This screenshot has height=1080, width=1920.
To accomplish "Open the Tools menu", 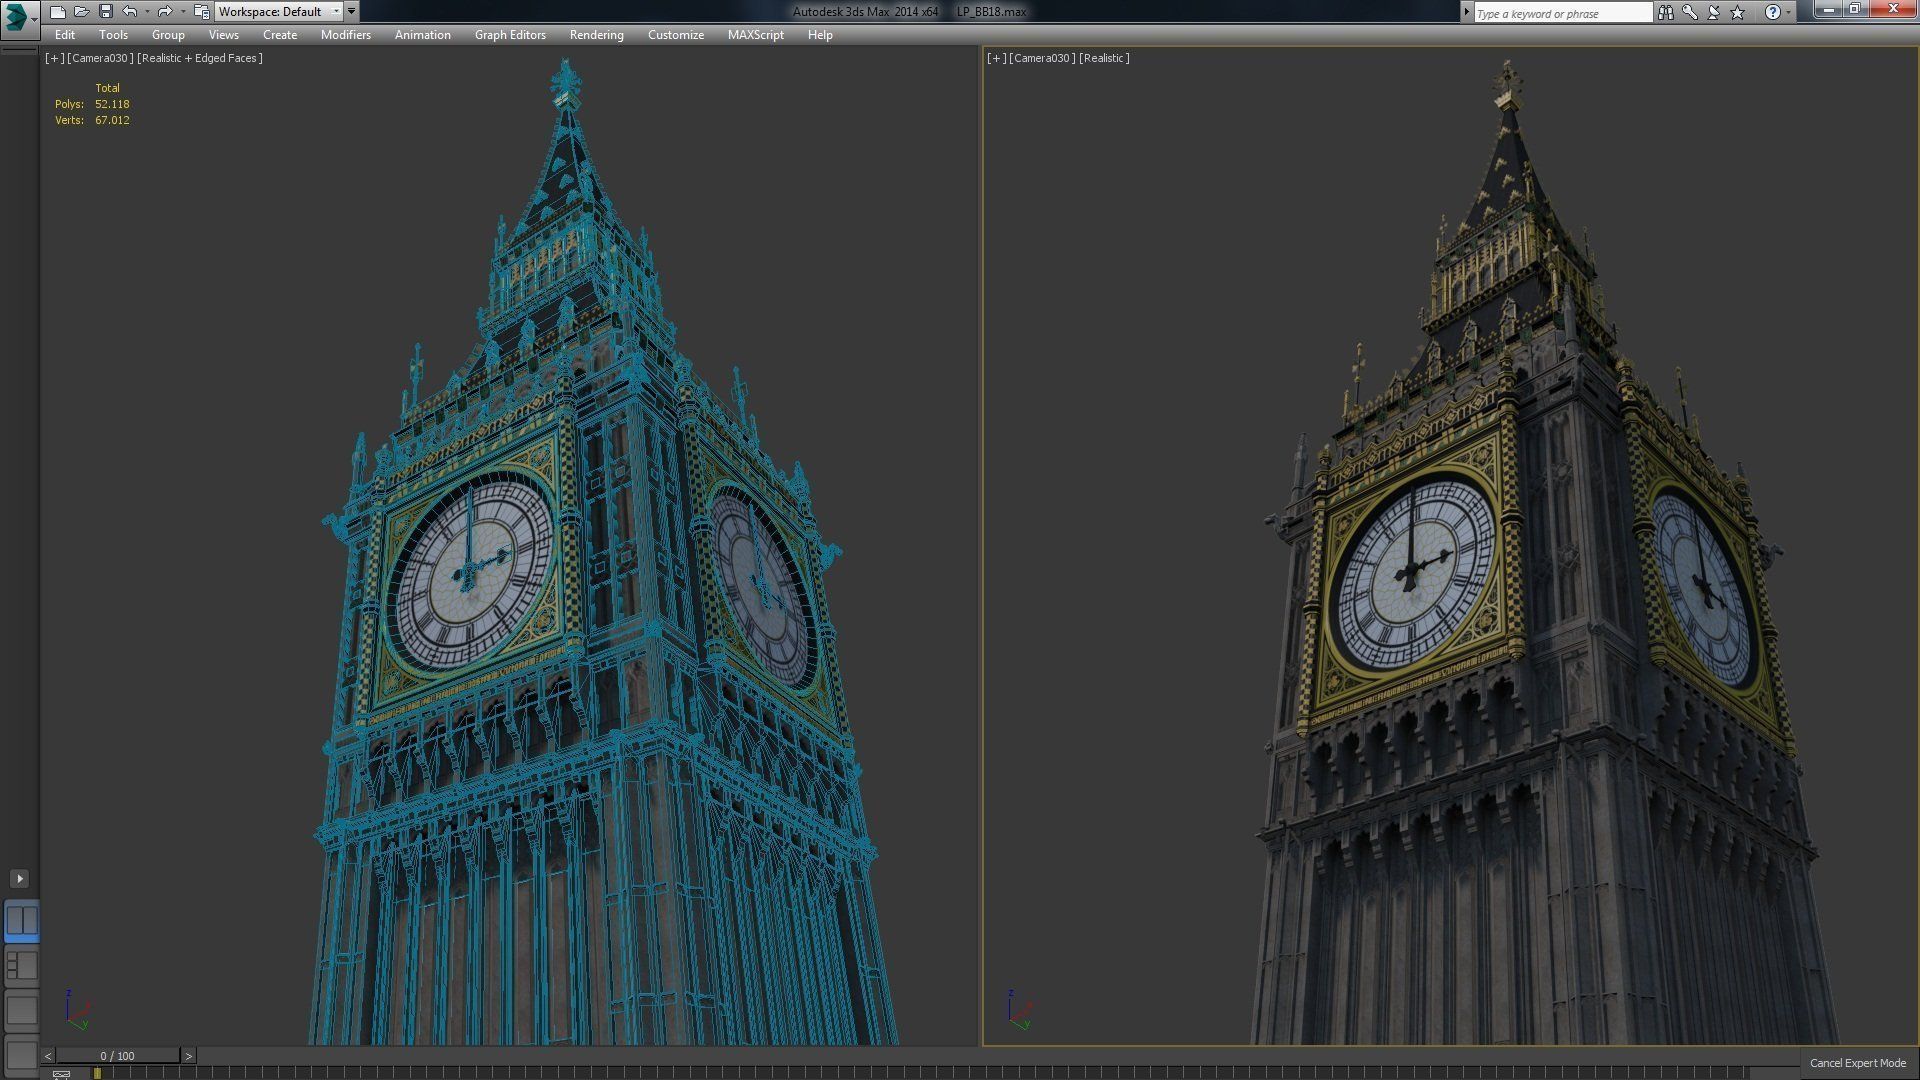I will (x=113, y=35).
